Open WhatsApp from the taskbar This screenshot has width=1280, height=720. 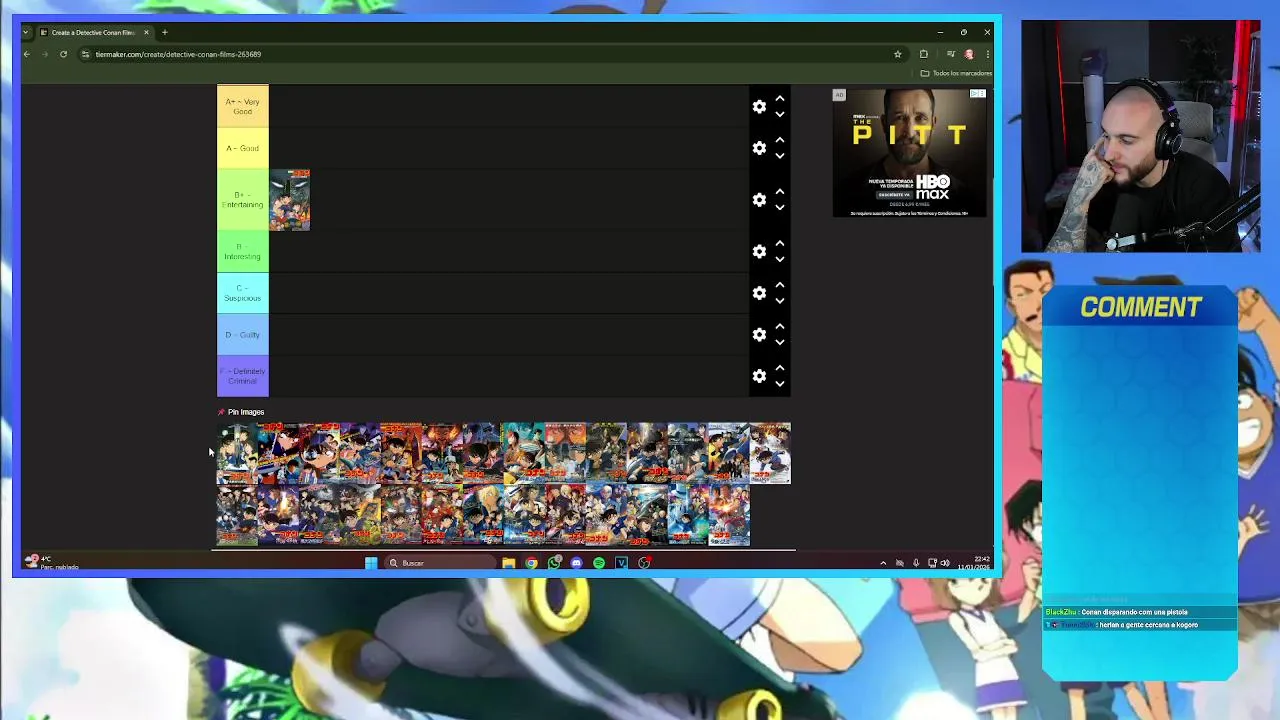pos(554,563)
